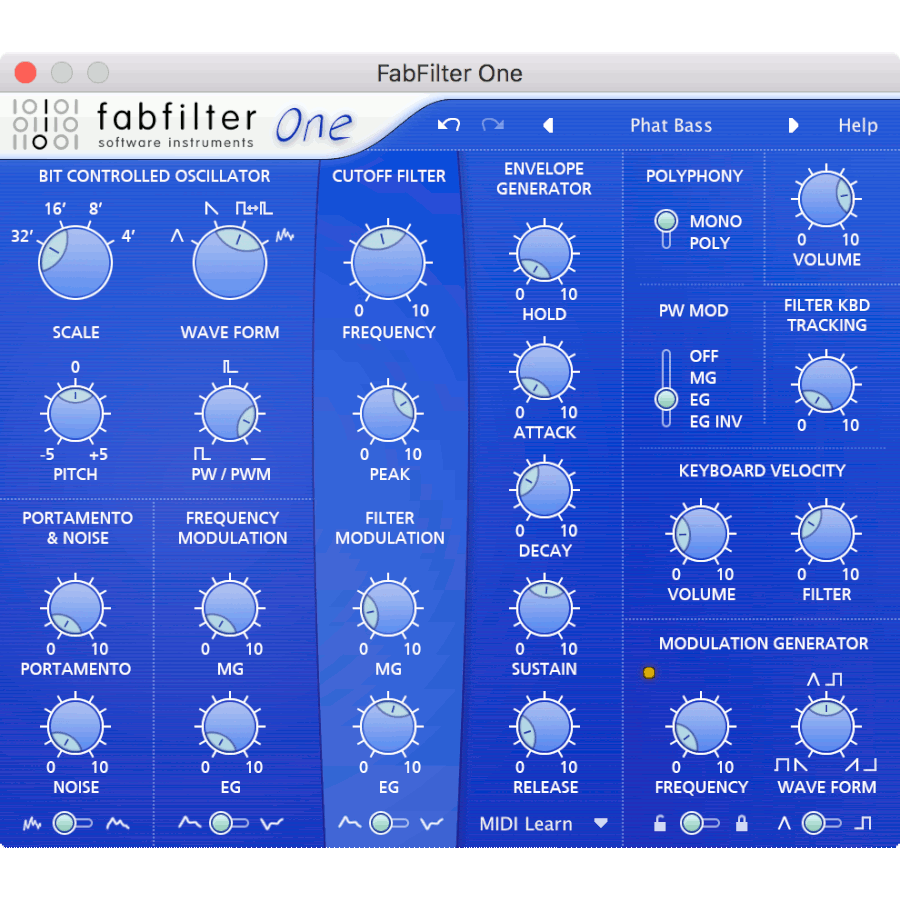Click the undo arrow icon
Viewport: 900px width, 900px height.
click(x=448, y=125)
